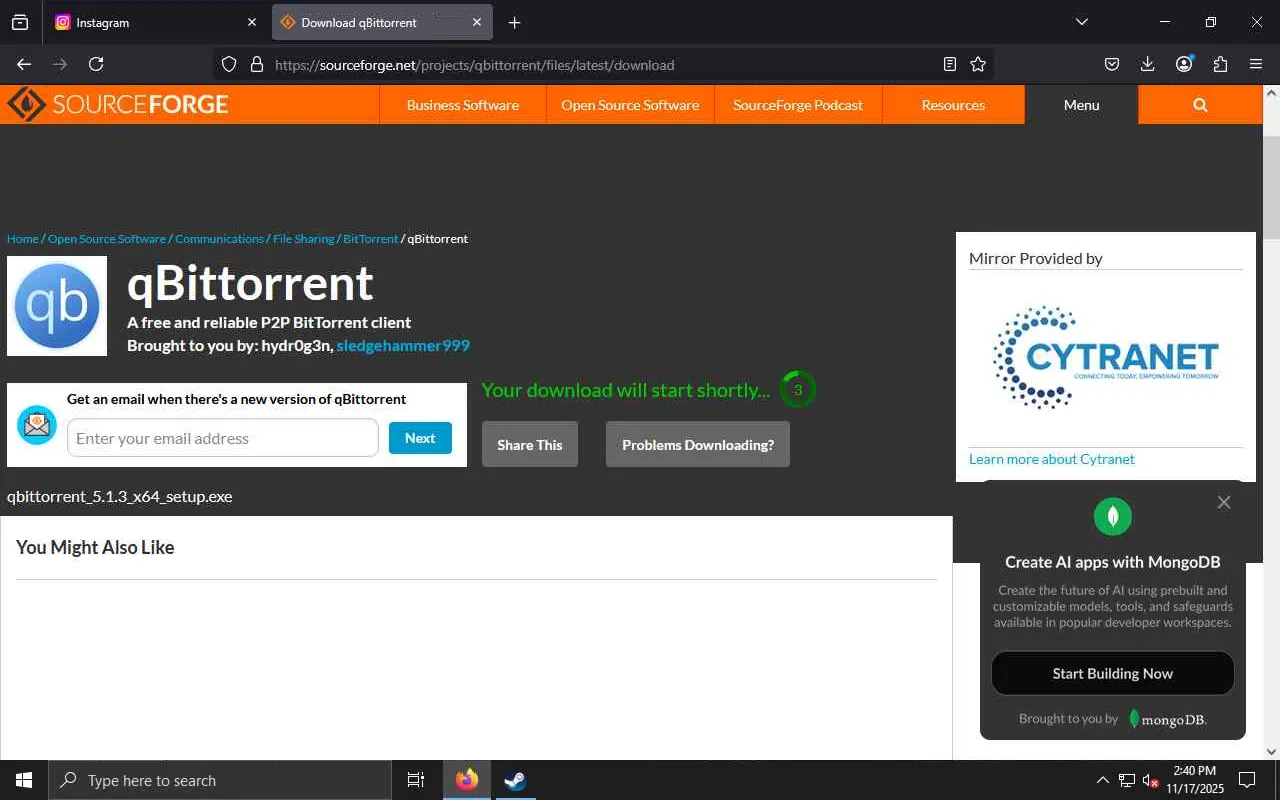Bookmark this page with the star icon
Viewport: 1280px width, 800px height.
coord(978,64)
